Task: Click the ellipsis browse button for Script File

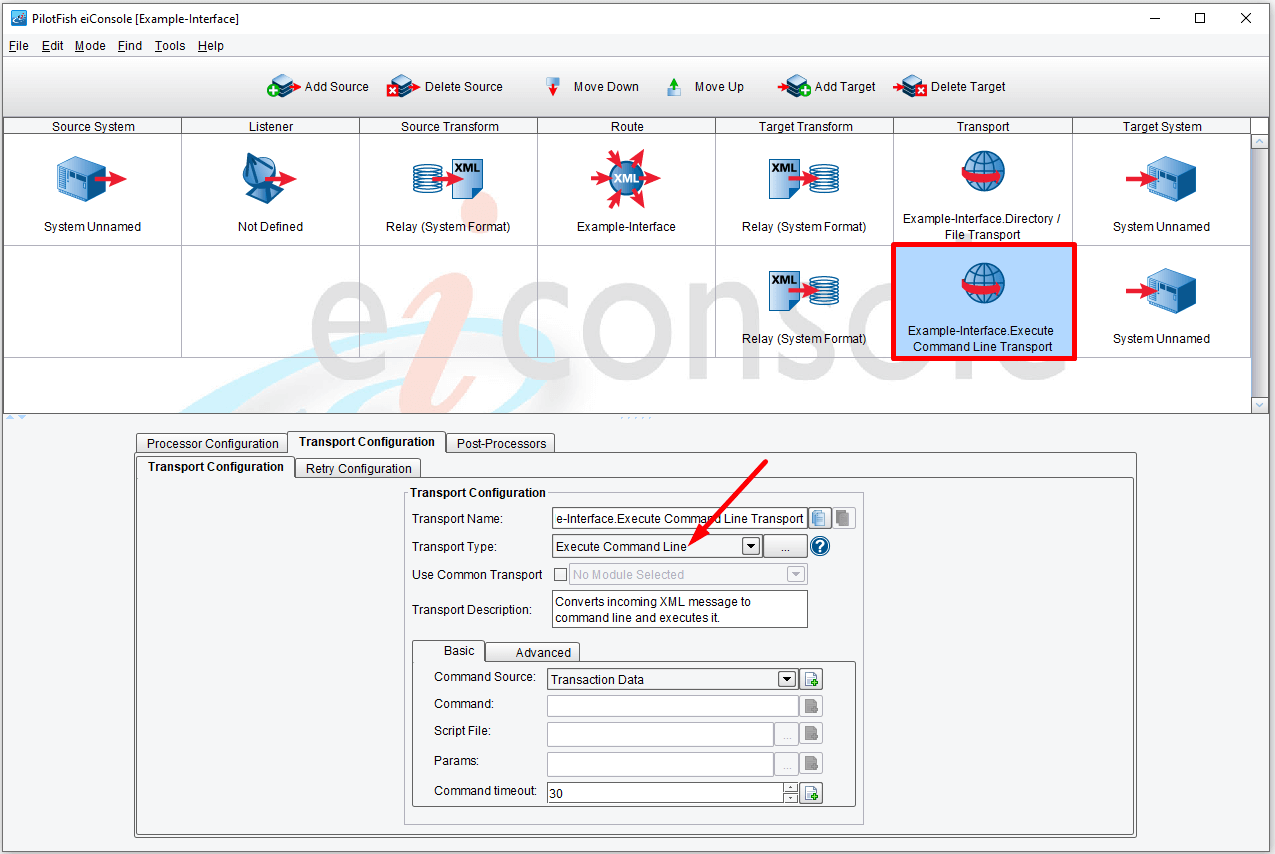Action: click(x=787, y=734)
